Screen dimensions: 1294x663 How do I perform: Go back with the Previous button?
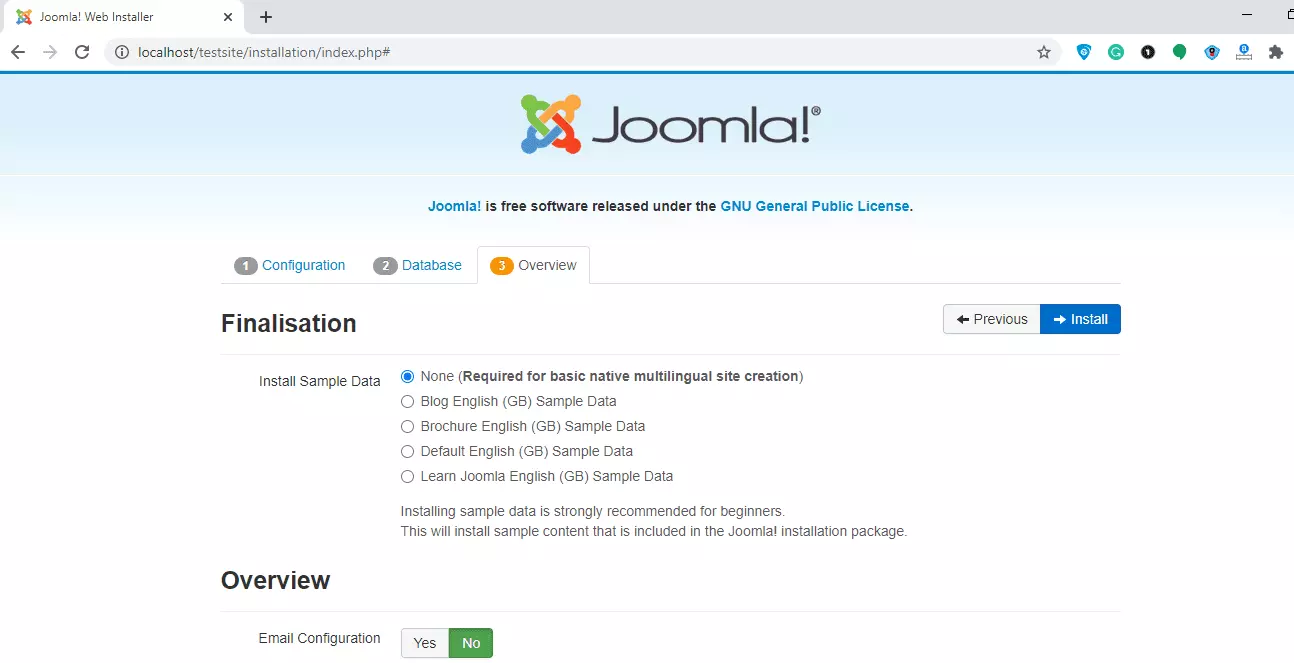pos(992,319)
